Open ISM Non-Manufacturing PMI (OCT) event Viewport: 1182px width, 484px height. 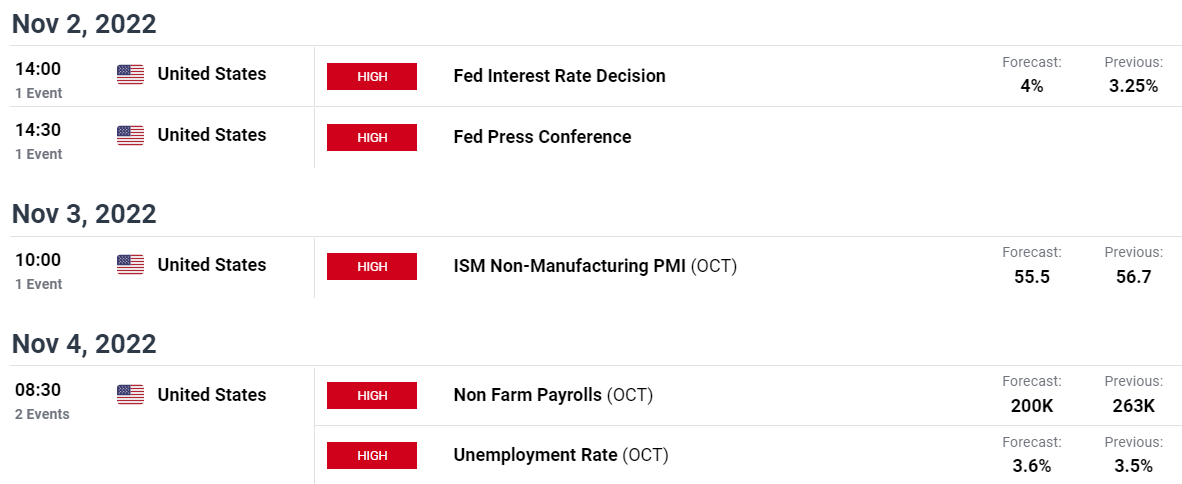[595, 266]
